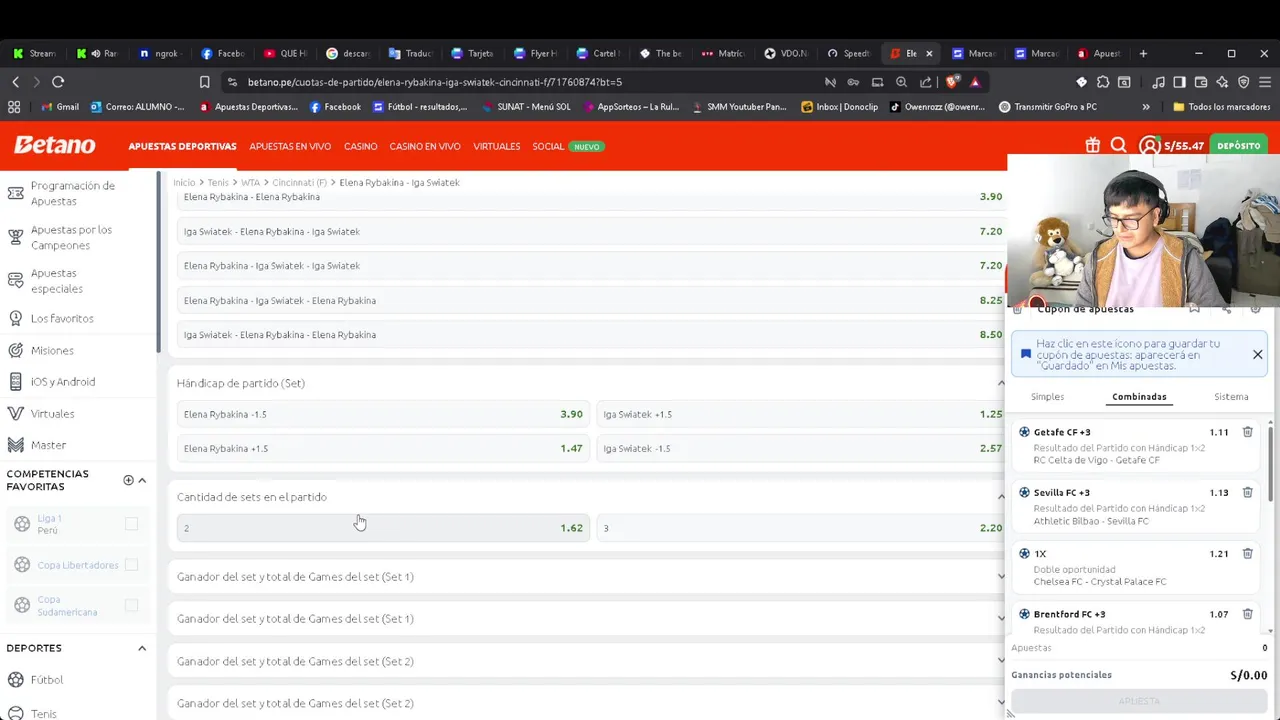Close the saved coupon hint banner
The height and width of the screenshot is (720, 1280).
tap(1257, 355)
